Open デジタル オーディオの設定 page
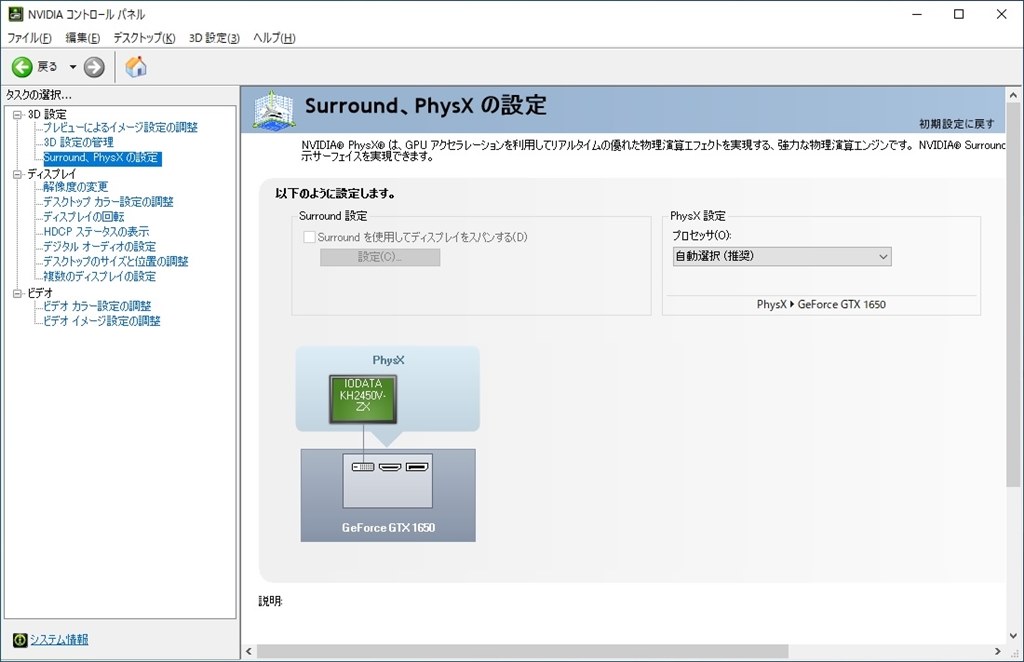Image resolution: width=1024 pixels, height=662 pixels. tap(99, 247)
